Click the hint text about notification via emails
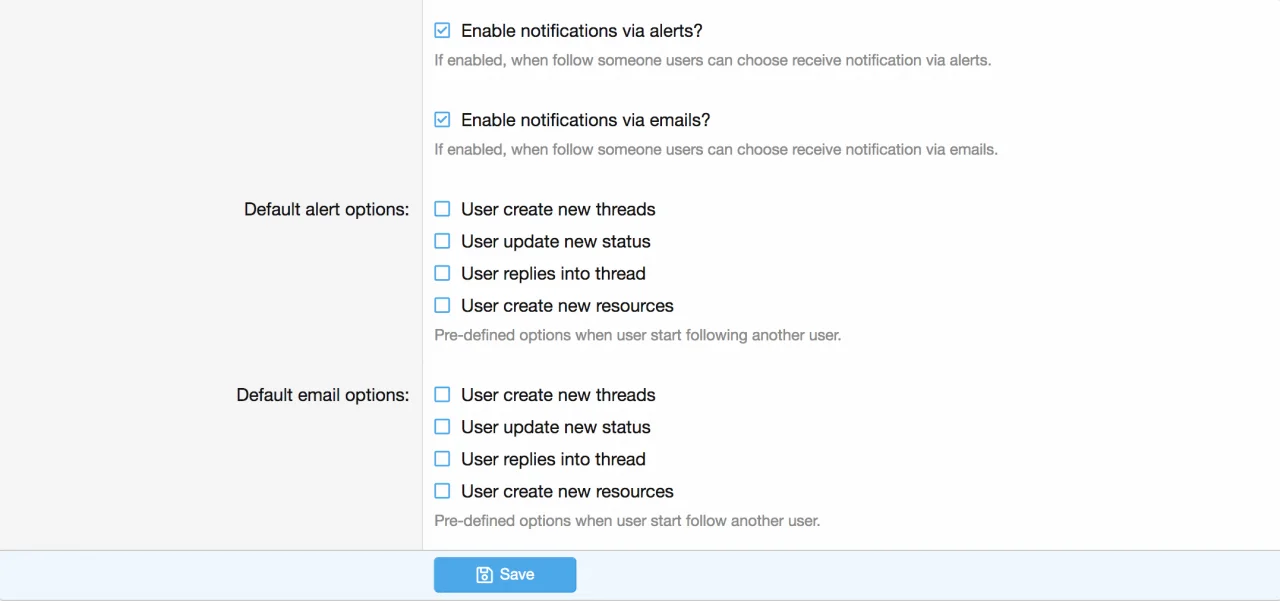The width and height of the screenshot is (1280, 601). [715, 150]
